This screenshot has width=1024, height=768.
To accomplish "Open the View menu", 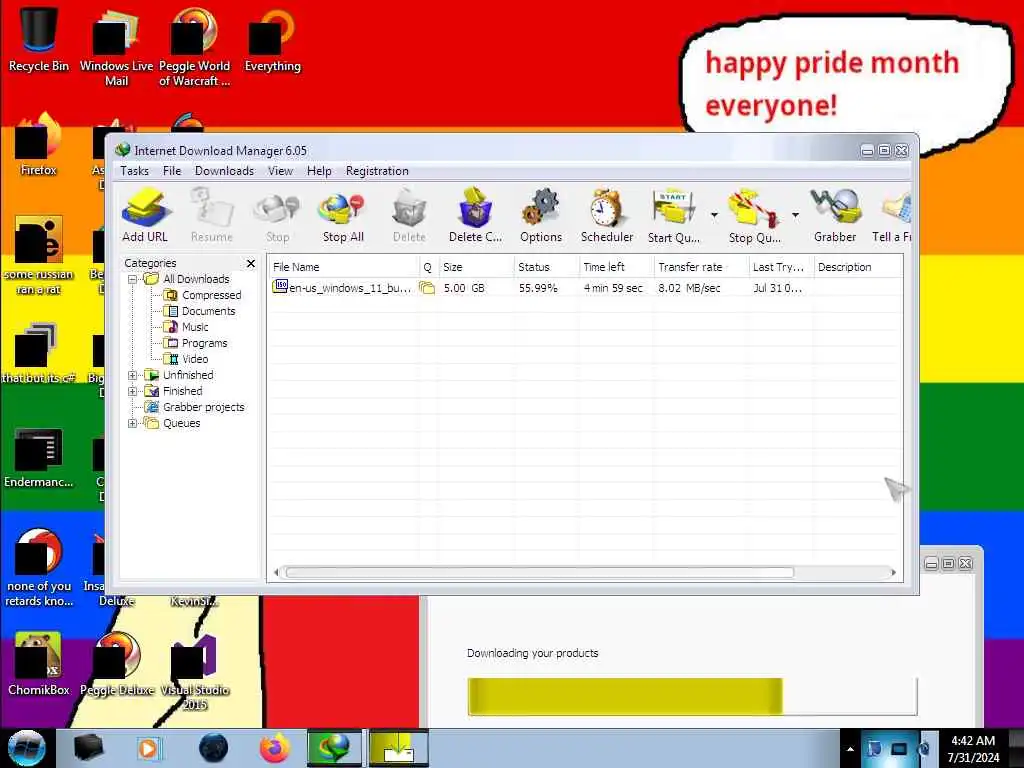I will pos(280,171).
